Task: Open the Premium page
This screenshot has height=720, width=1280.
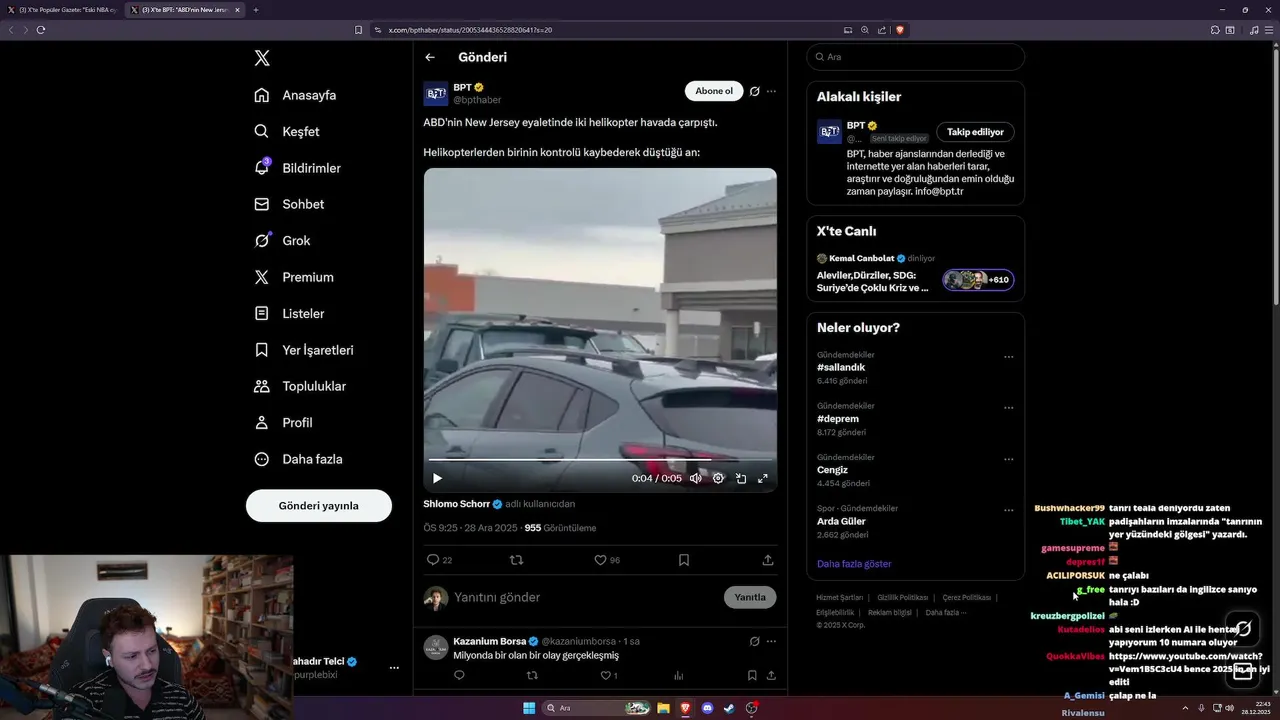Action: pos(294,277)
